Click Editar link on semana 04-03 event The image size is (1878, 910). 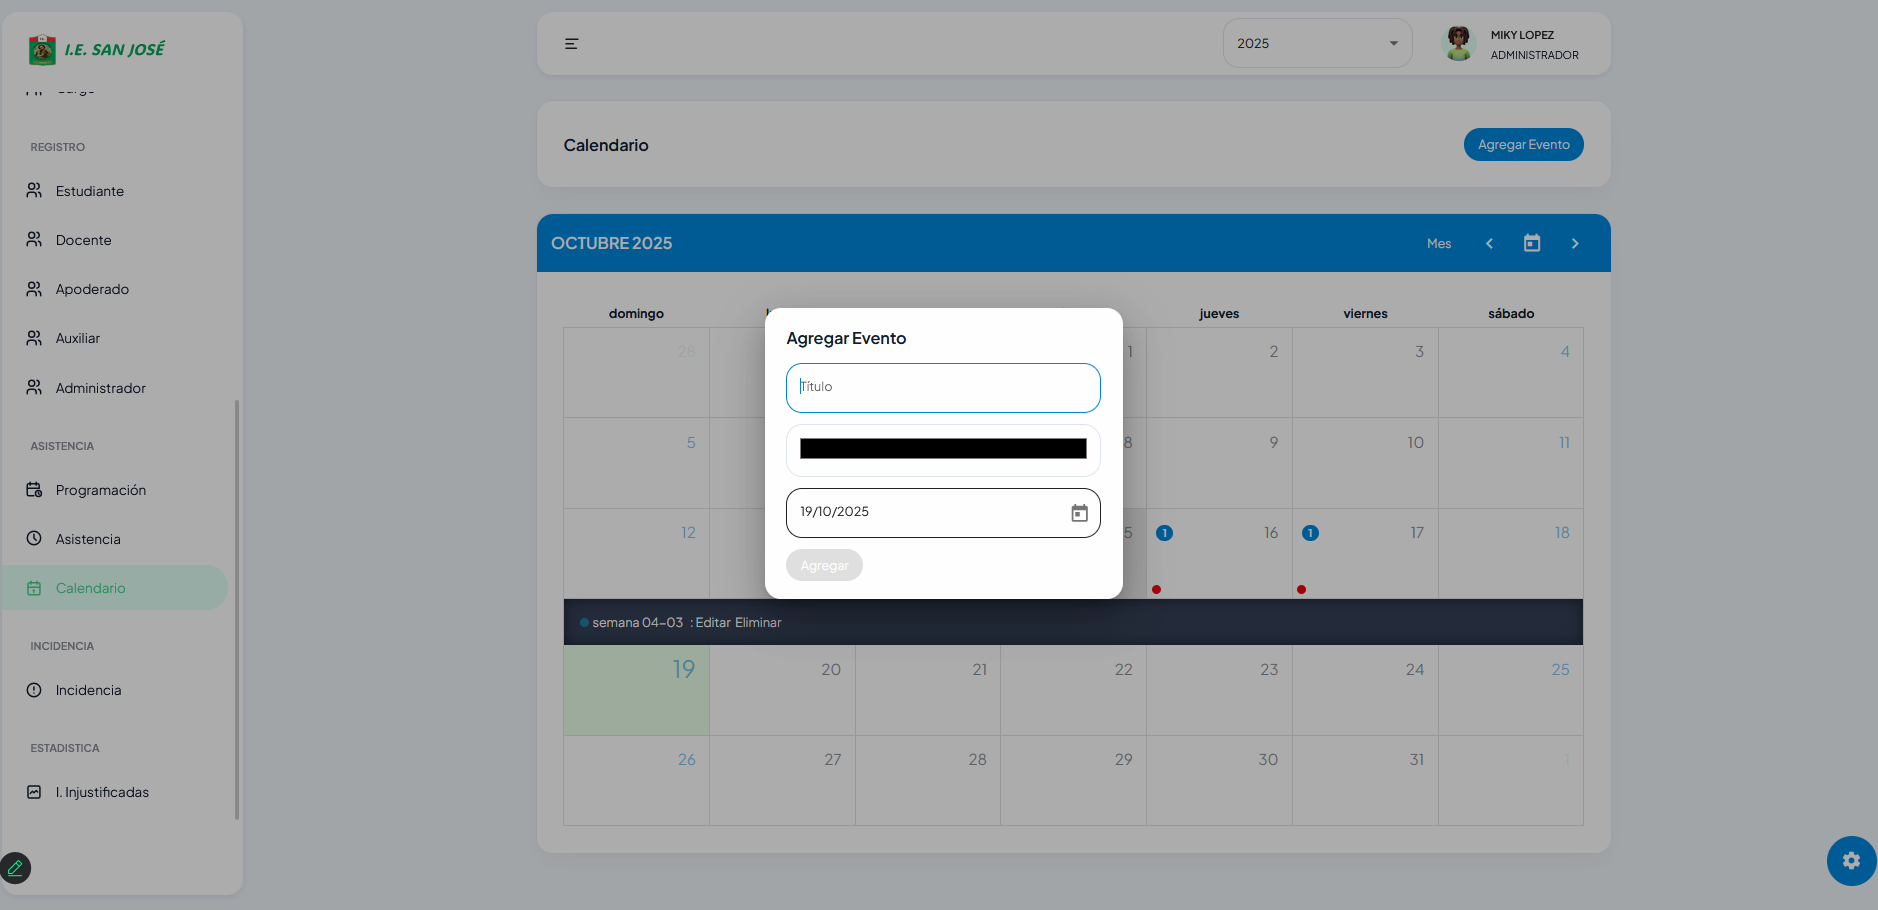[x=713, y=622]
